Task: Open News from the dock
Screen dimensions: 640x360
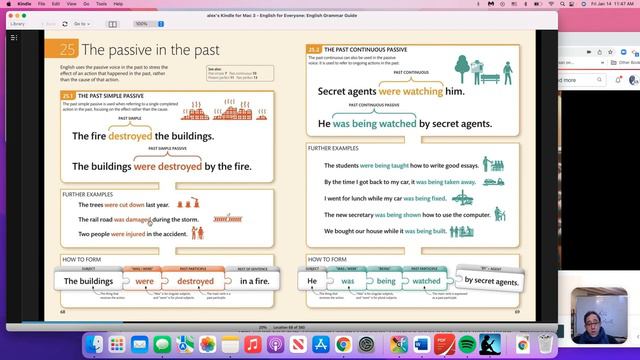Action: [298, 345]
